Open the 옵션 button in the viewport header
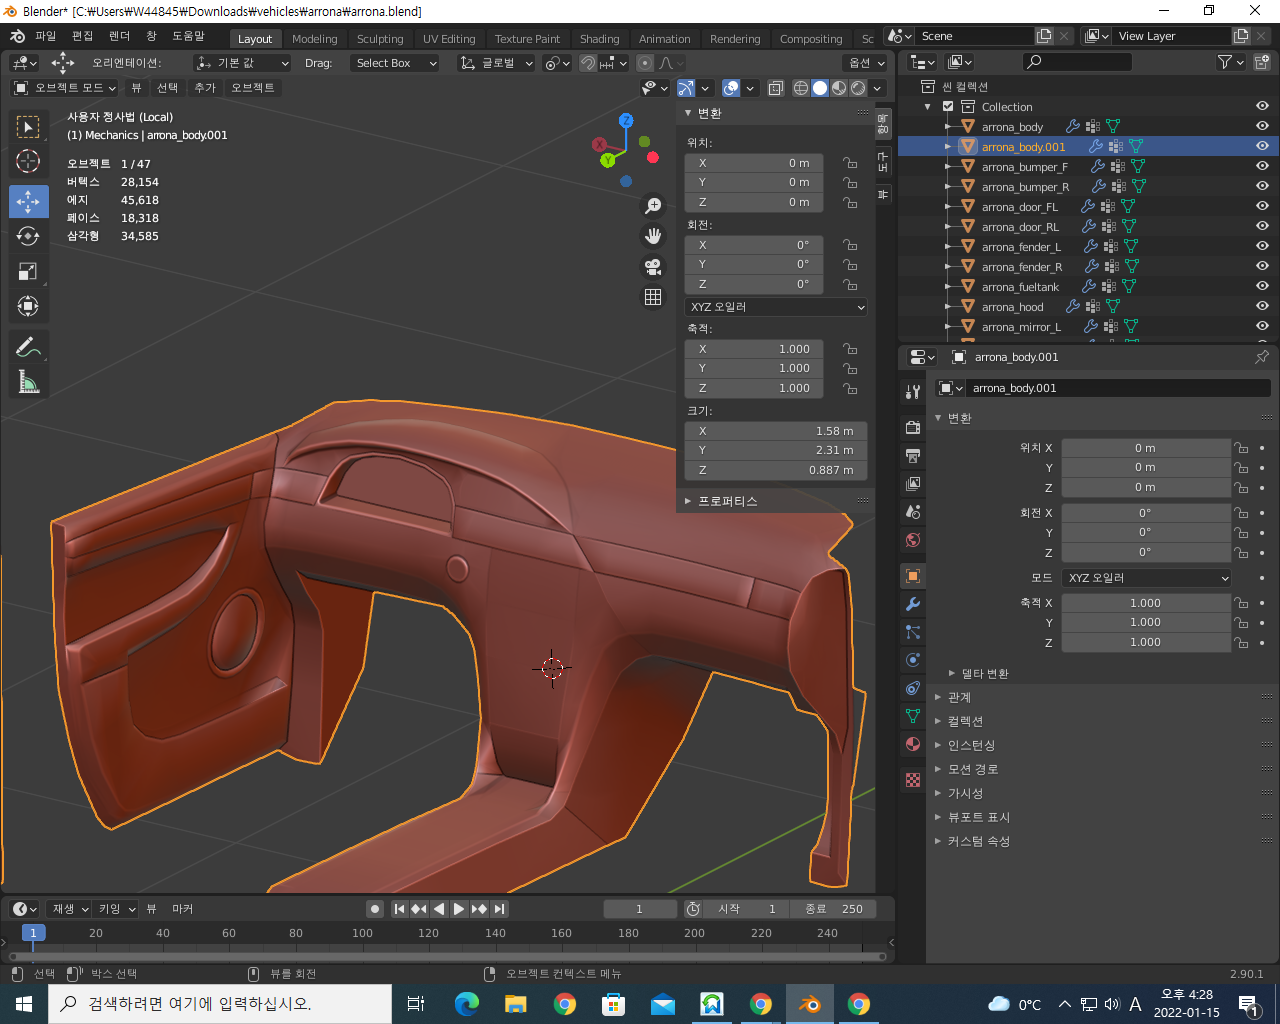Screen dimensions: 1280x1024 [866, 63]
